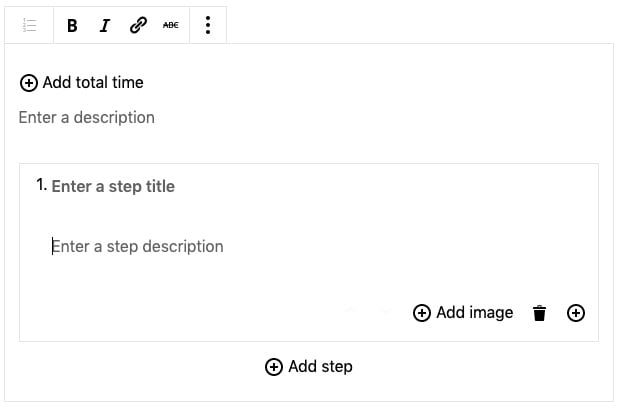Viewport: 621px width, 412px height.
Task: Click the plus icon beside Add total time
Action: [29, 83]
